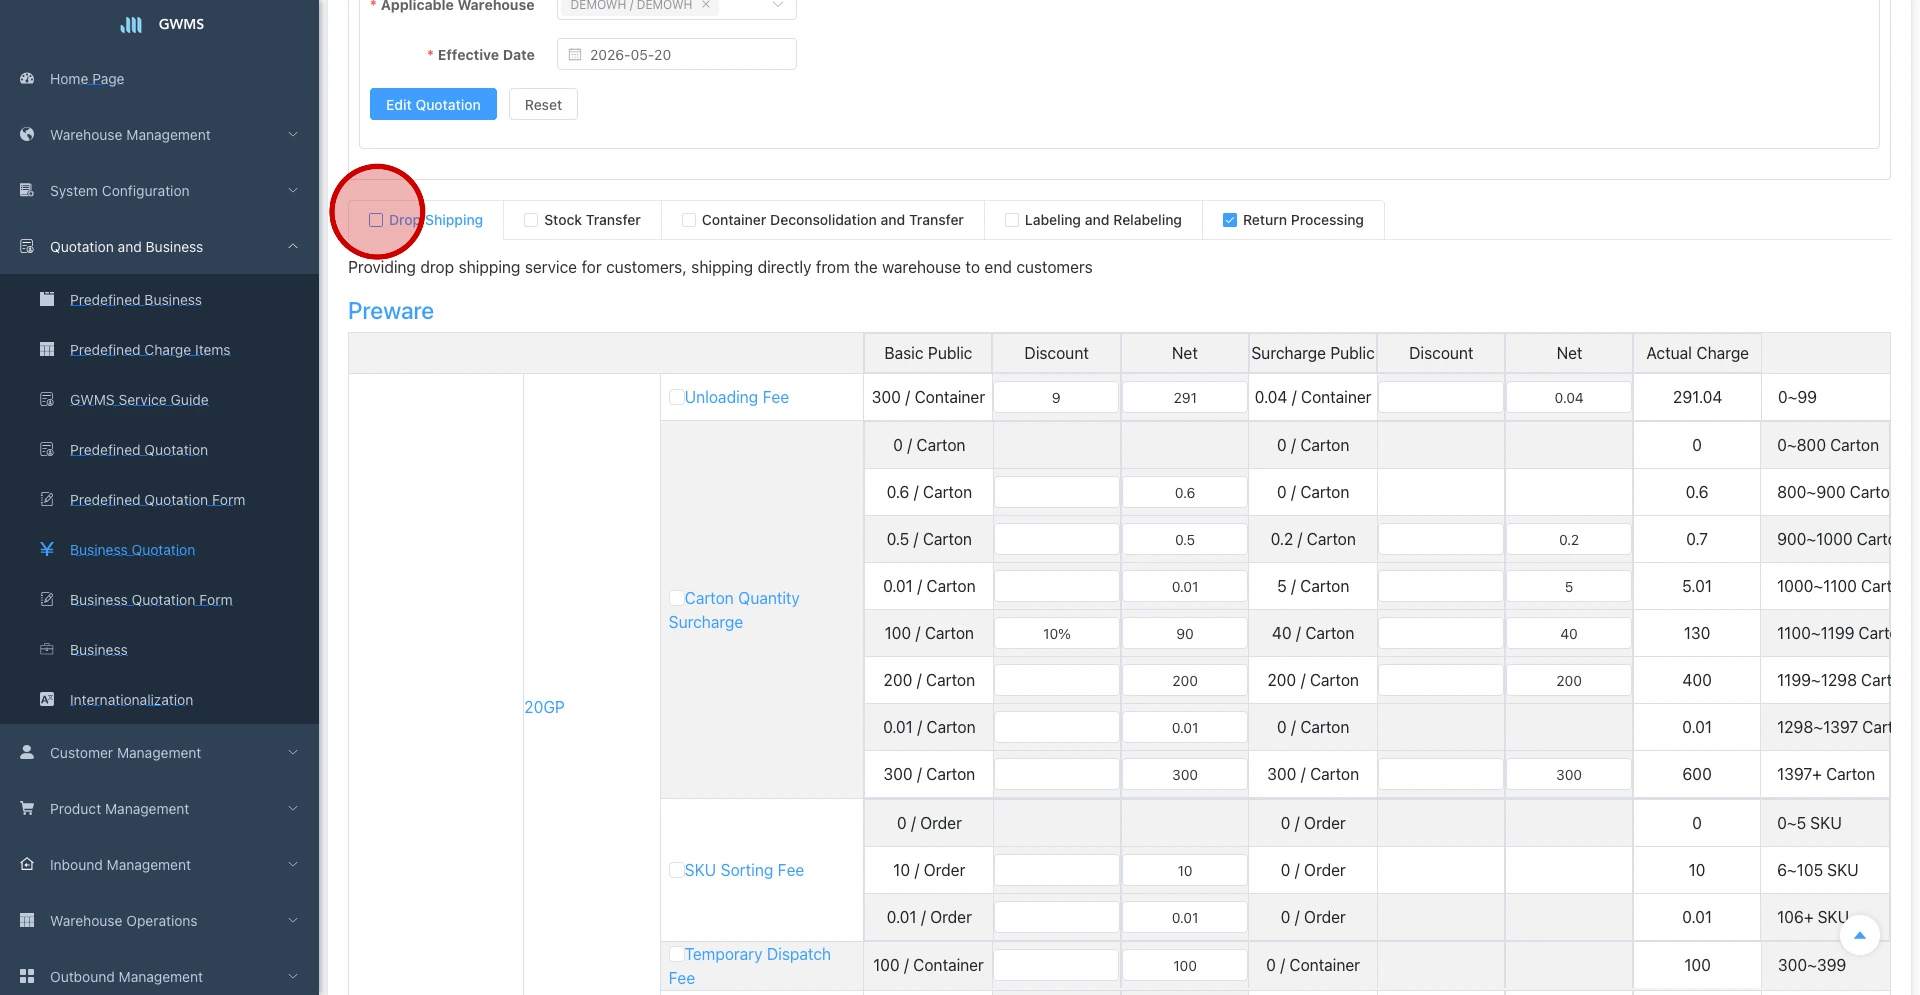
Task: Open the Home Page menu item
Action: pyautogui.click(x=160, y=78)
